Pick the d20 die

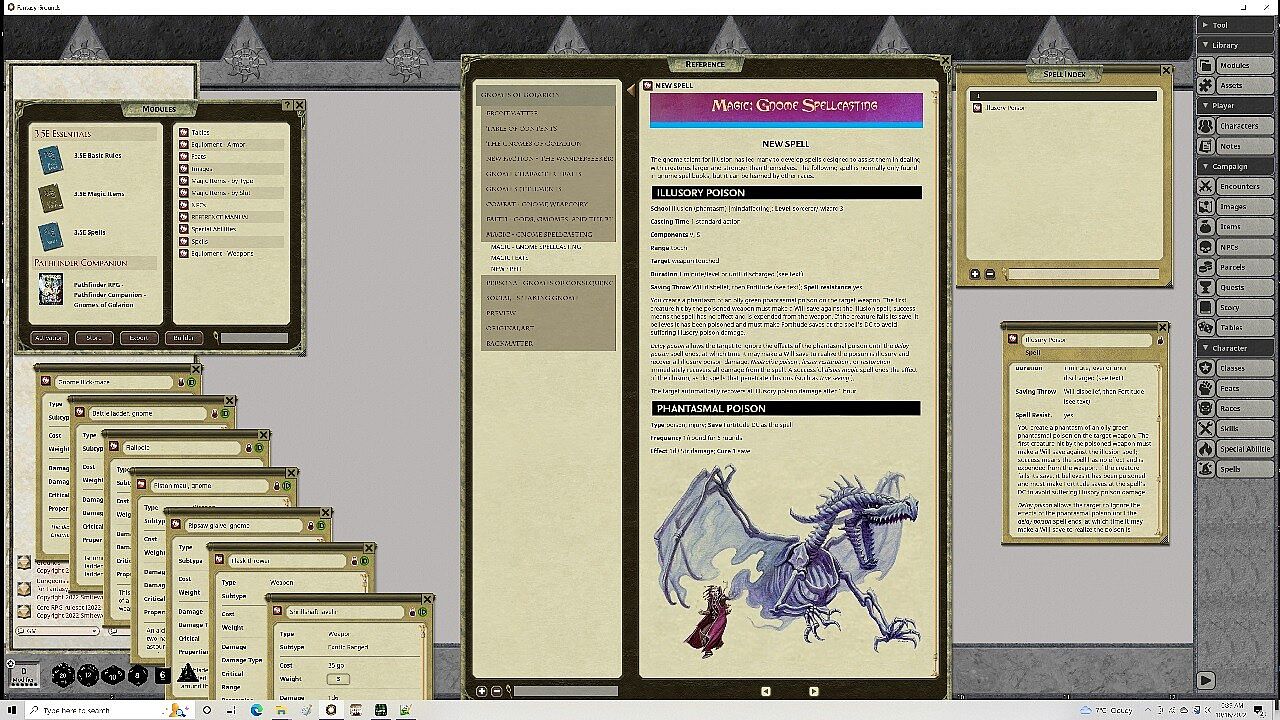pyautogui.click(x=63, y=676)
